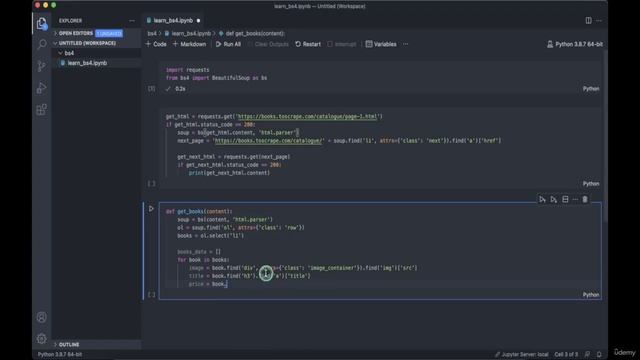This screenshot has height=360, width=640.
Task: Open the Extensions view
Action: click(x=42, y=109)
